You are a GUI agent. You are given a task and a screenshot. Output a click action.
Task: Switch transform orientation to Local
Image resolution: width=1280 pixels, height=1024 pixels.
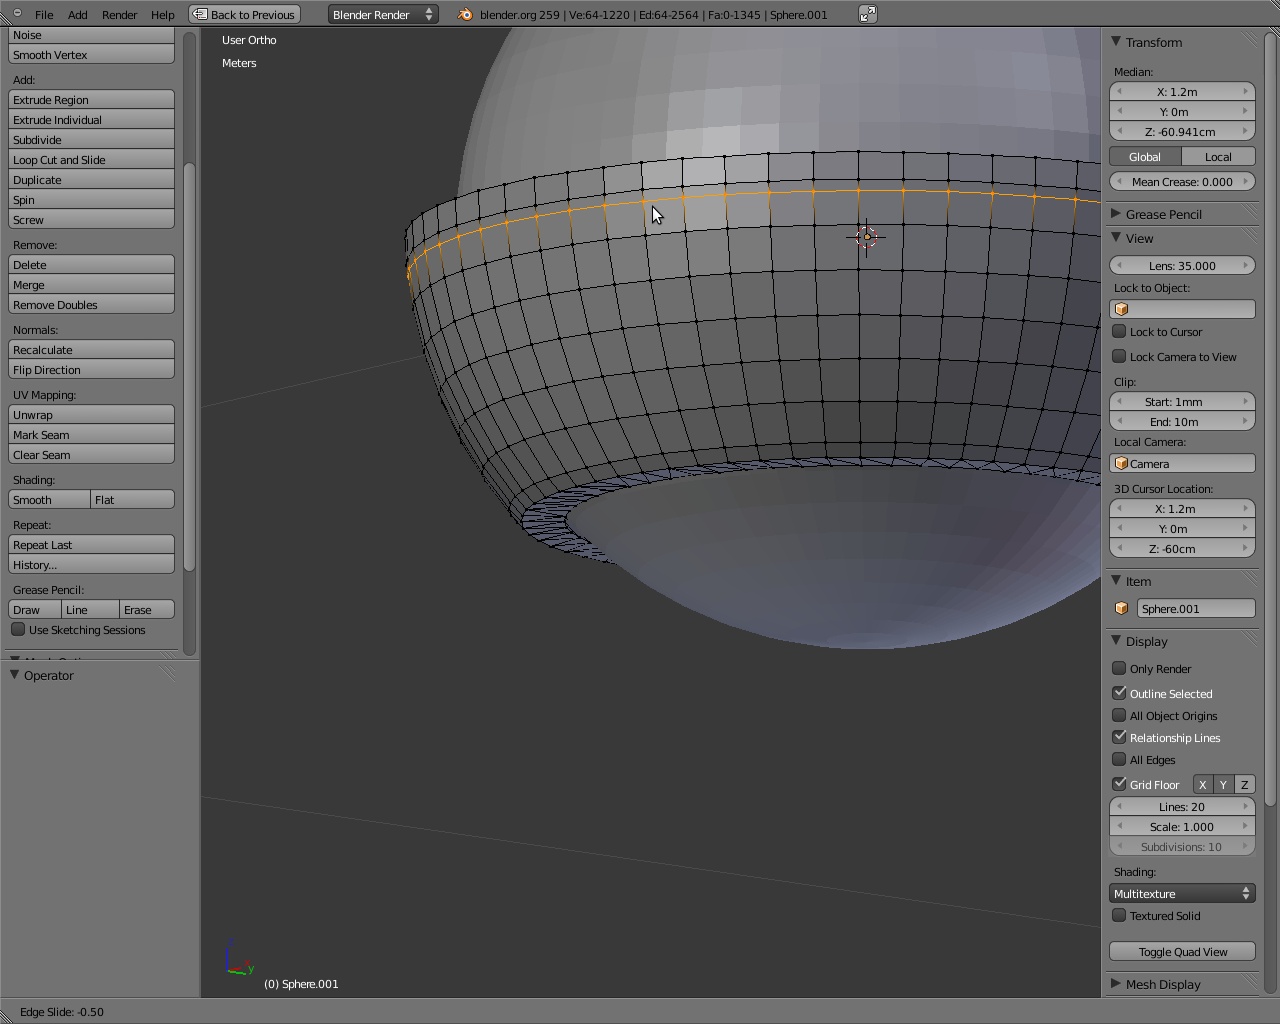tap(1218, 157)
